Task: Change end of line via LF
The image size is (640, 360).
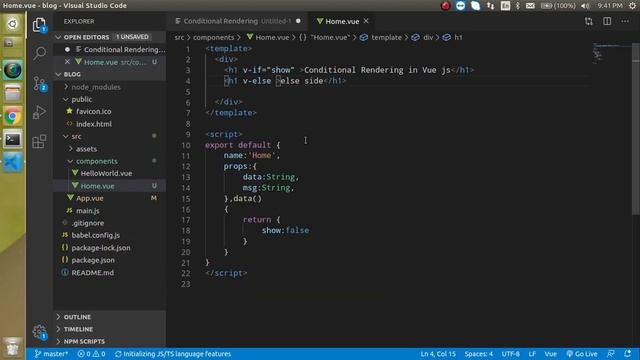Action: point(532,354)
